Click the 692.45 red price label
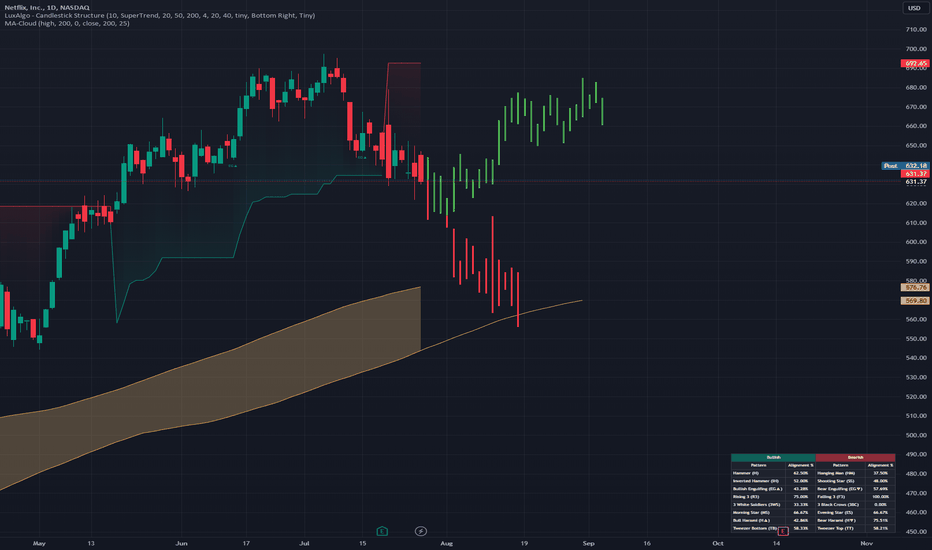The height and width of the screenshot is (550, 932). [914, 63]
